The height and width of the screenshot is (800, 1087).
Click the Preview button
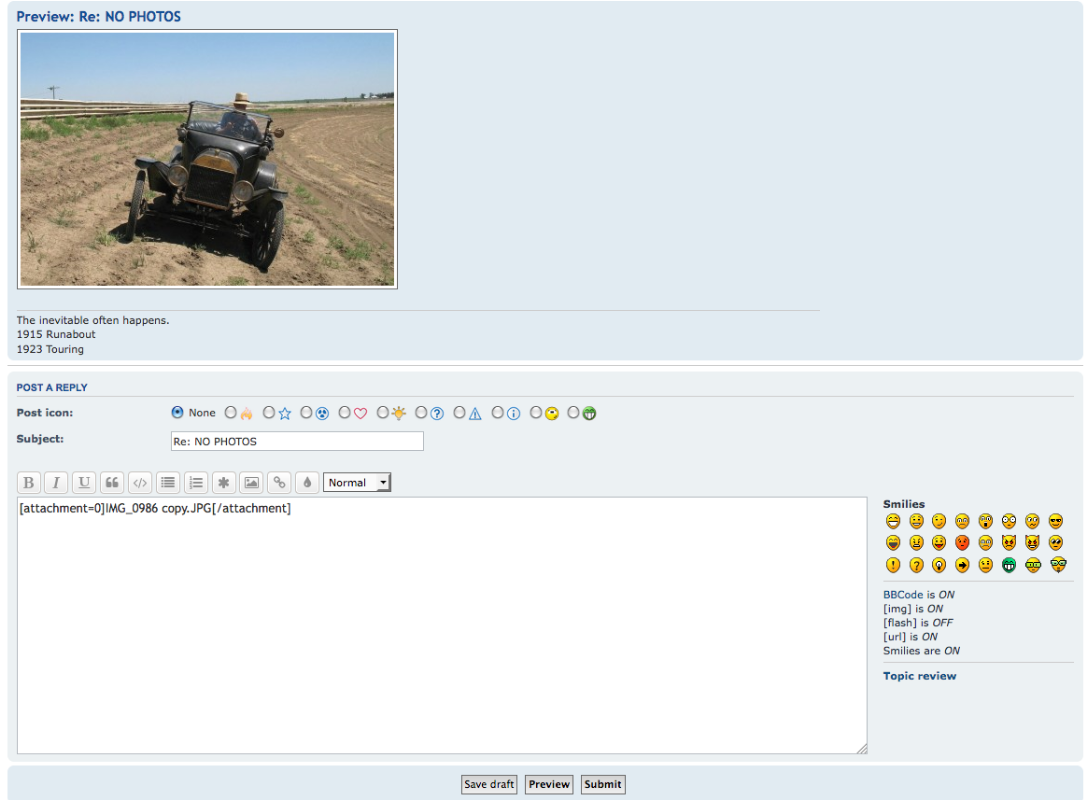549,785
